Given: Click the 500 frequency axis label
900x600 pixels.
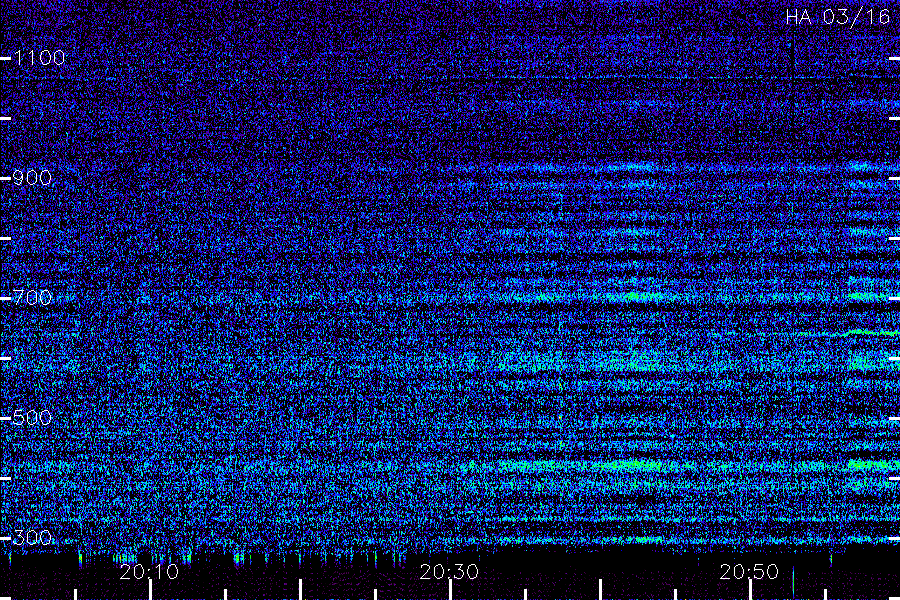Looking at the screenshot, I should (32, 417).
